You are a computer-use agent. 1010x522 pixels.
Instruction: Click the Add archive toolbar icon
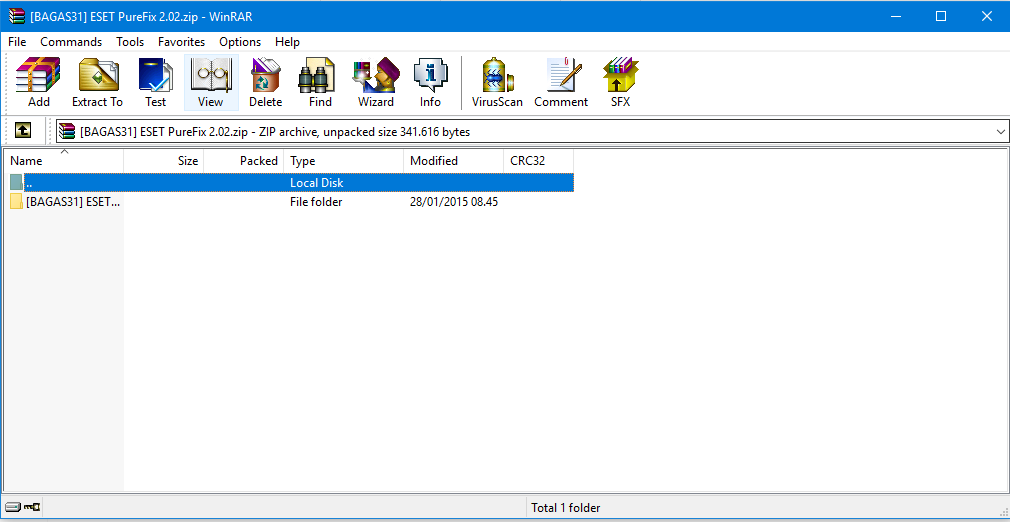[x=39, y=82]
